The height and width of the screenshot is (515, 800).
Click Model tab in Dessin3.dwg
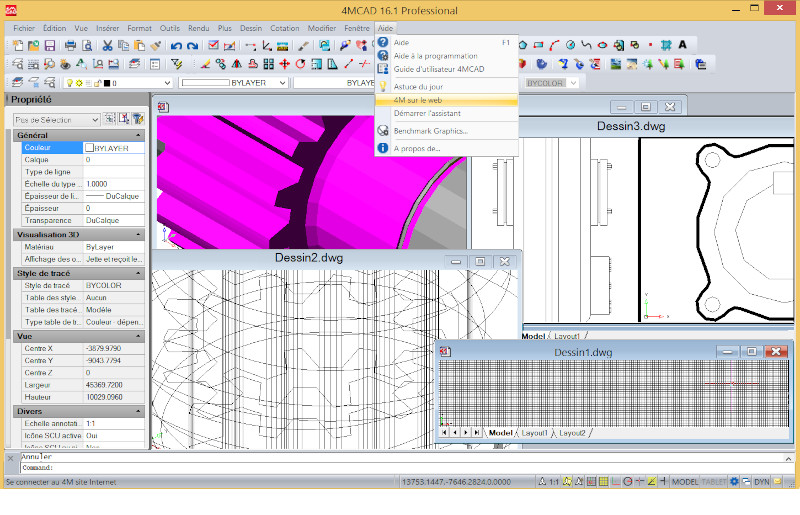(533, 336)
